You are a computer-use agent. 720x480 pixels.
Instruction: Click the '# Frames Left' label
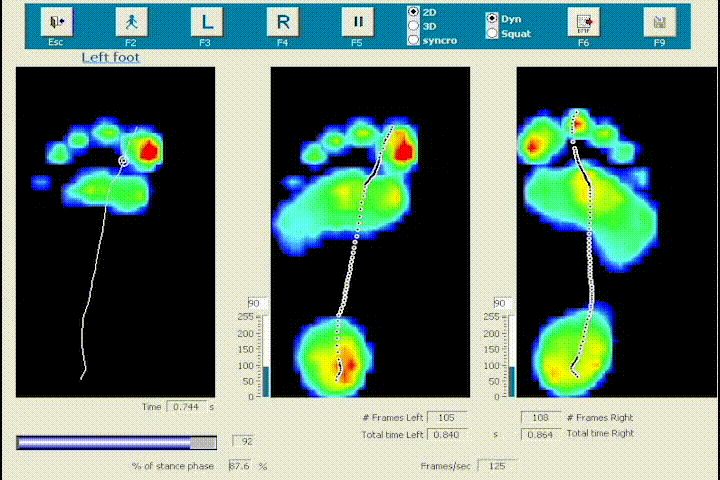click(393, 418)
